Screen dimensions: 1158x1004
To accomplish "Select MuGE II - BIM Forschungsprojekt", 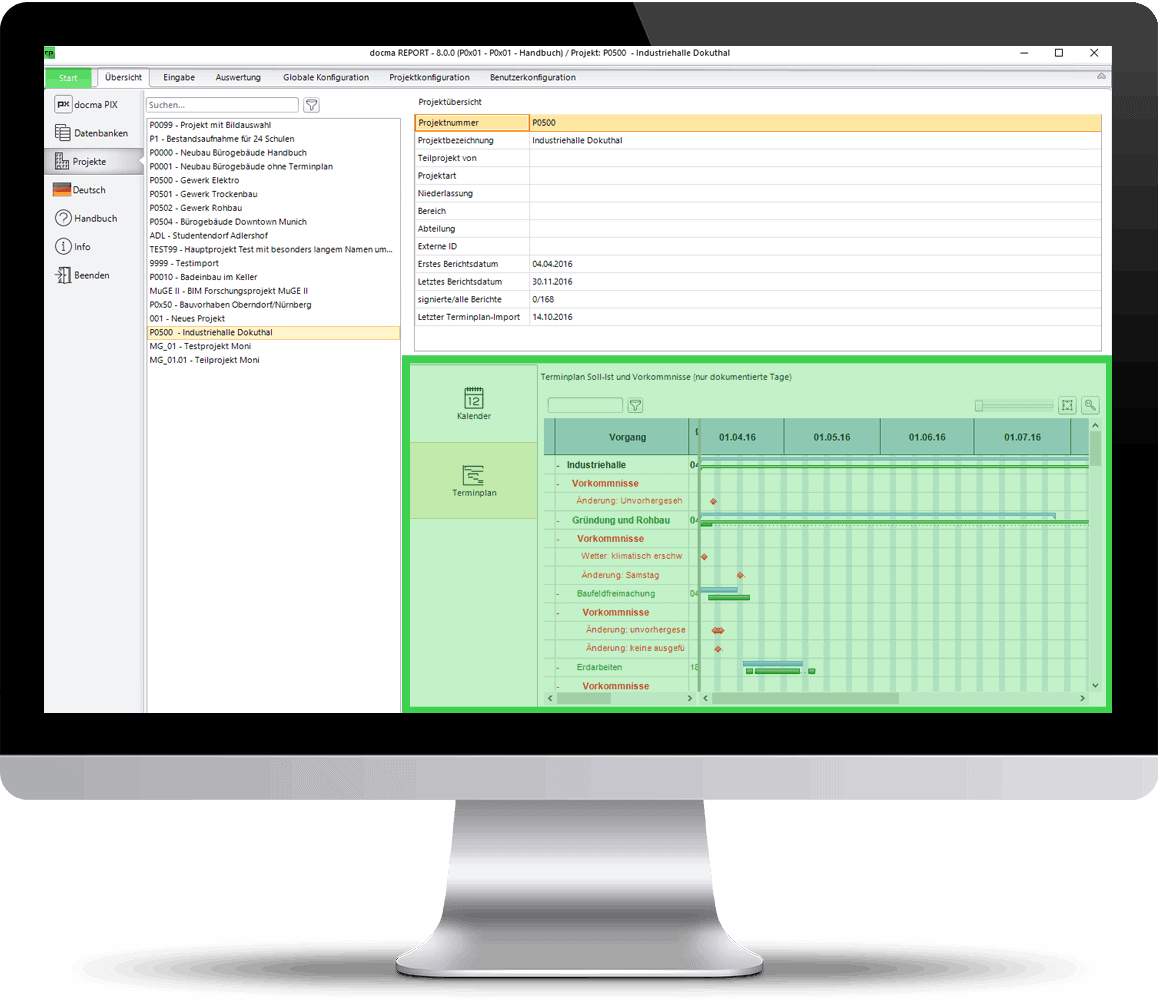I will (x=273, y=291).
